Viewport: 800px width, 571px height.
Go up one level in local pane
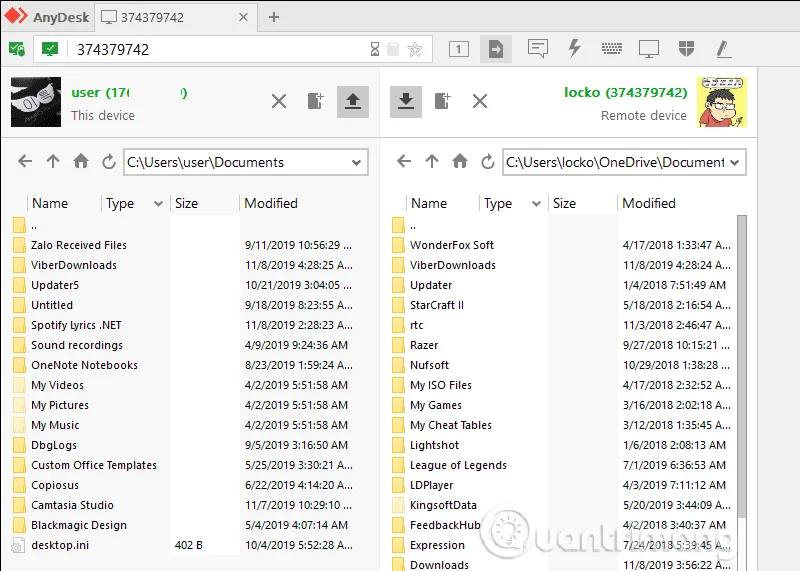(53, 162)
